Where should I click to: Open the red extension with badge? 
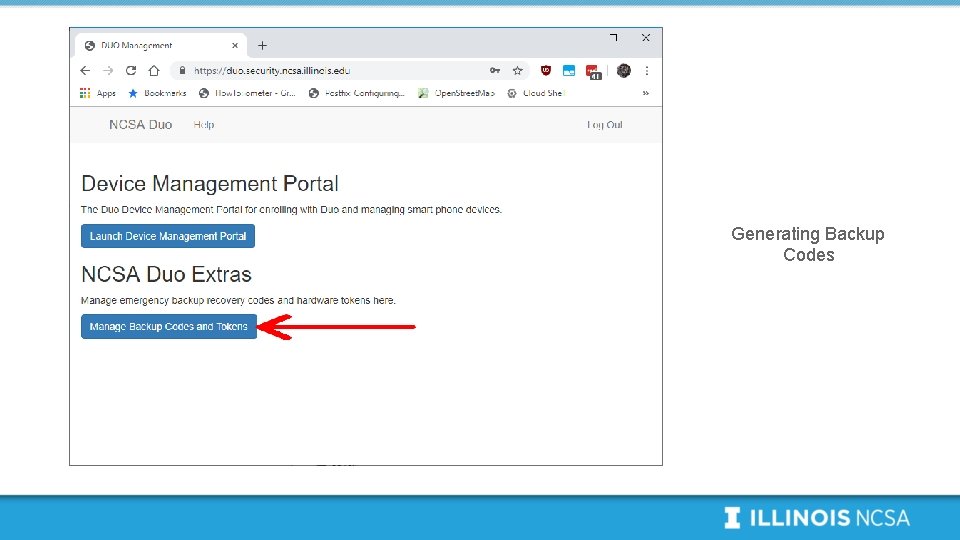[593, 72]
